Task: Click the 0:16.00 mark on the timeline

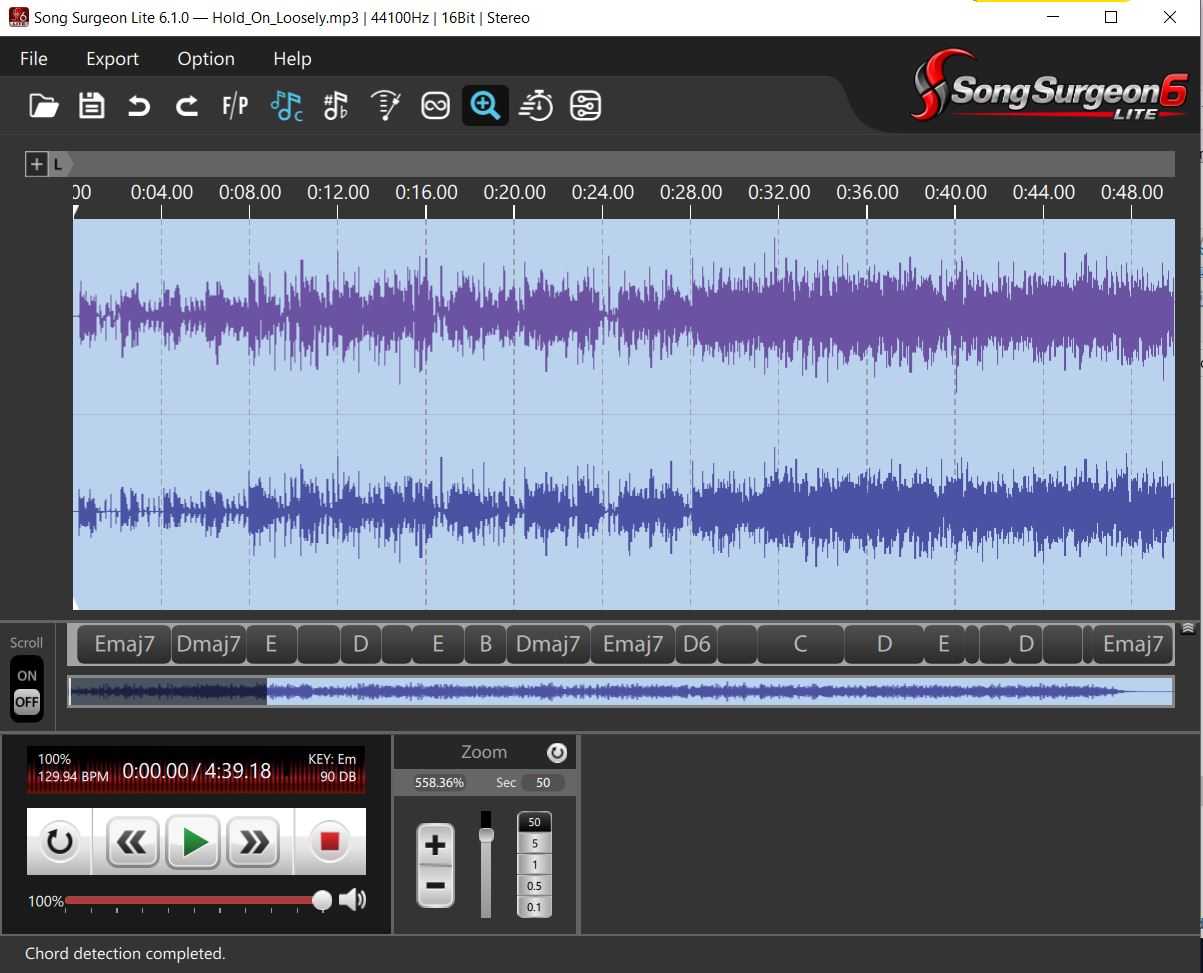Action: coord(426,192)
